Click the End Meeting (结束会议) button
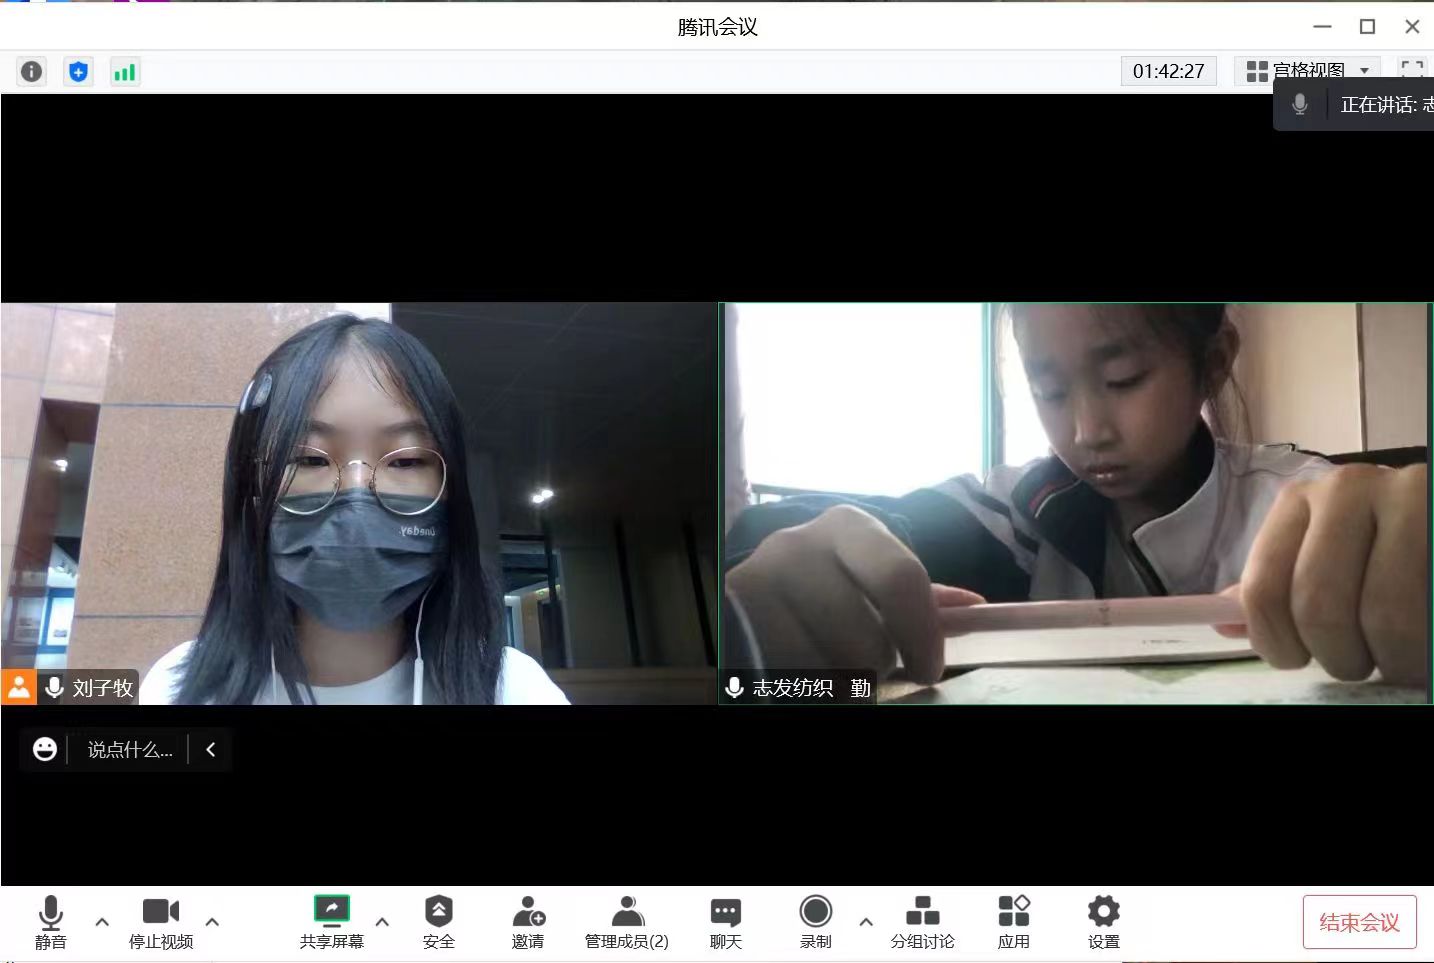The height and width of the screenshot is (963, 1434). click(x=1359, y=922)
